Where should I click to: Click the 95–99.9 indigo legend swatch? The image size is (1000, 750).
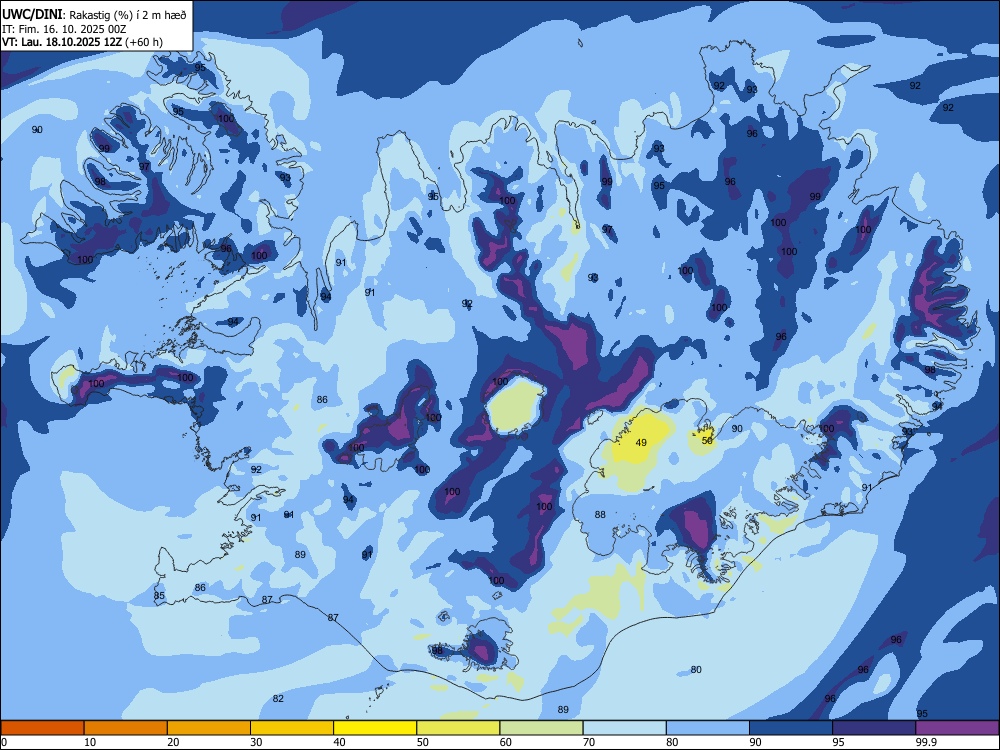874,728
